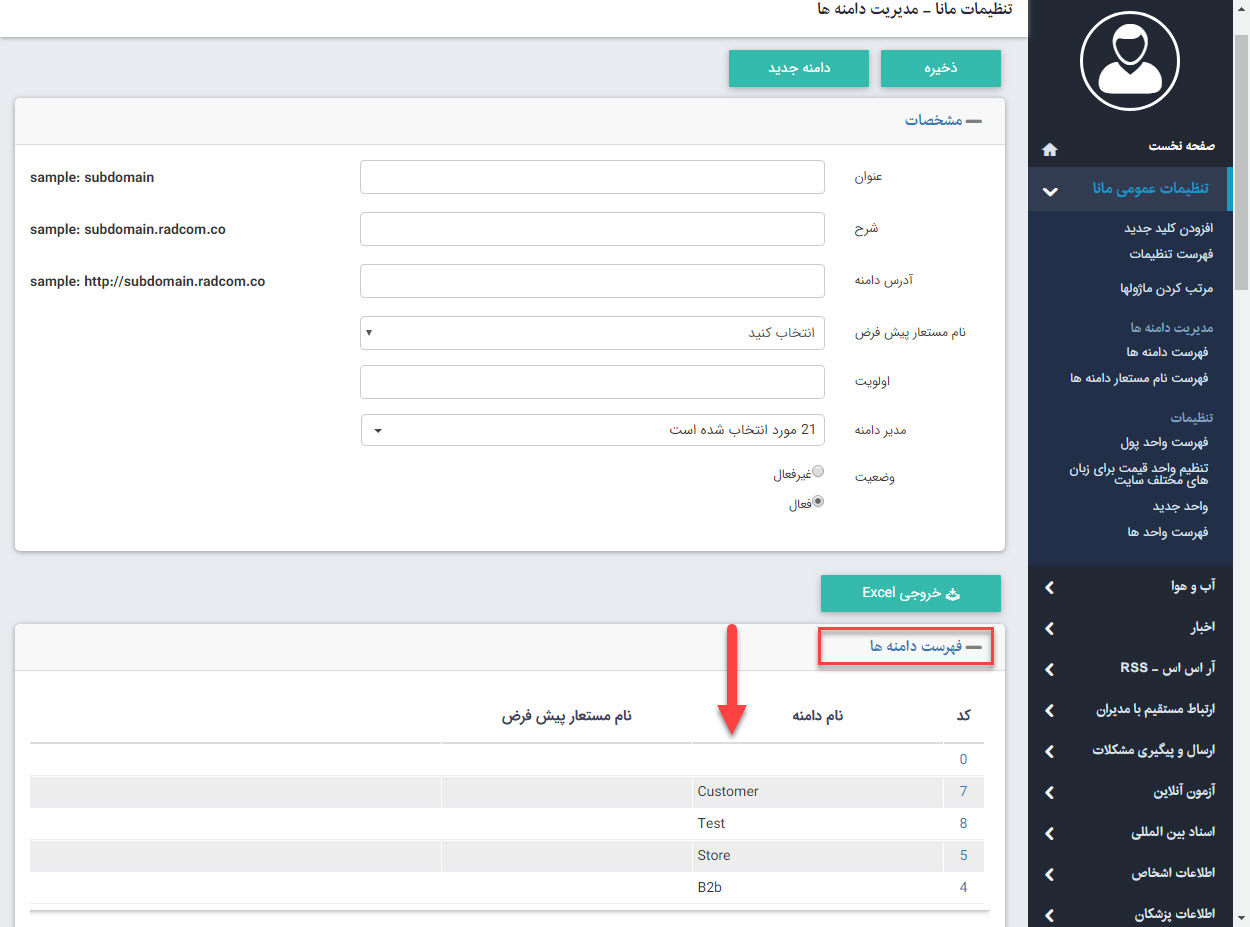1250x927 pixels.
Task: Click the دامنه جدید button
Action: [798, 69]
